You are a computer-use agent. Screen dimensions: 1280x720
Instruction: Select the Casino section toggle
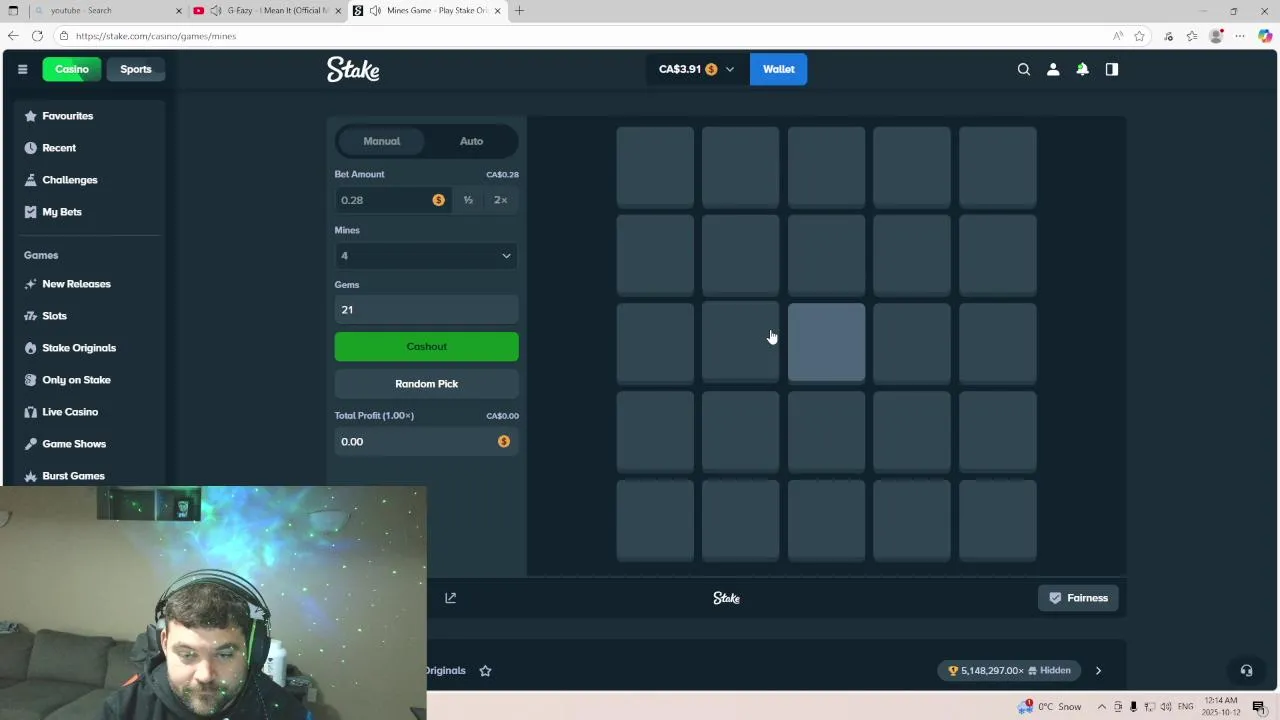click(x=72, y=69)
